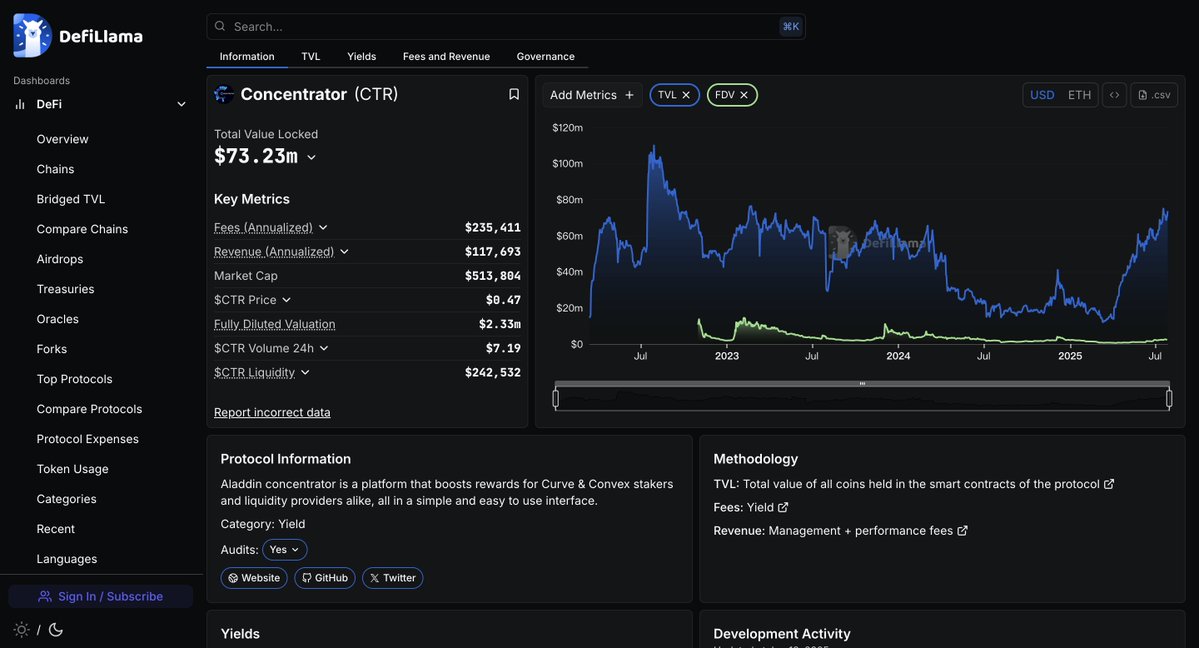
Task: Bookmark the Concentrator protocol
Action: tap(514, 94)
